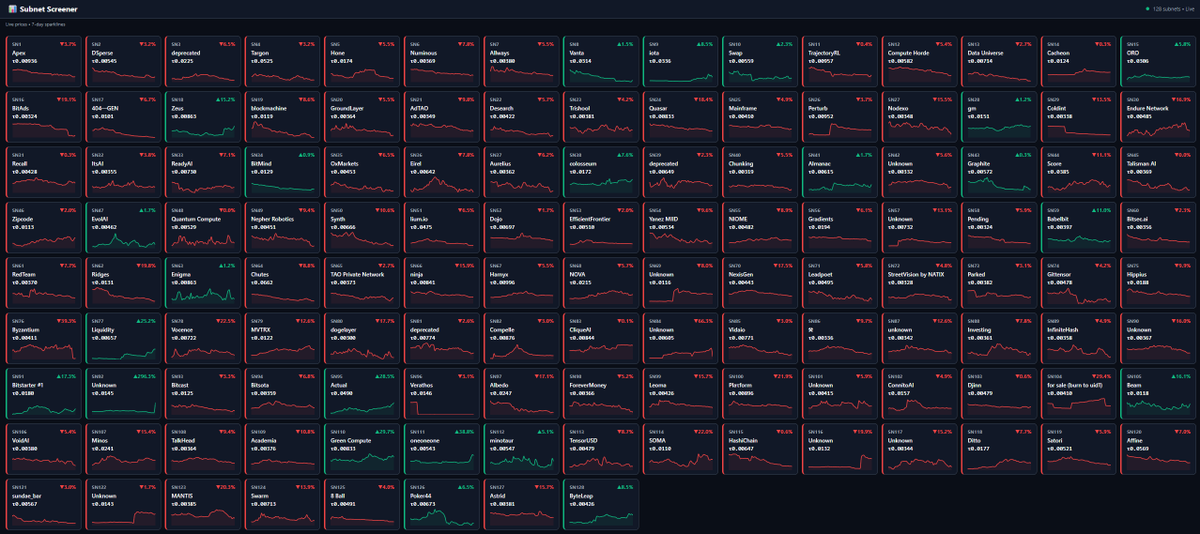This screenshot has height=534, width=1200.
Task: Click the BitAds subnet name
Action: point(21,108)
